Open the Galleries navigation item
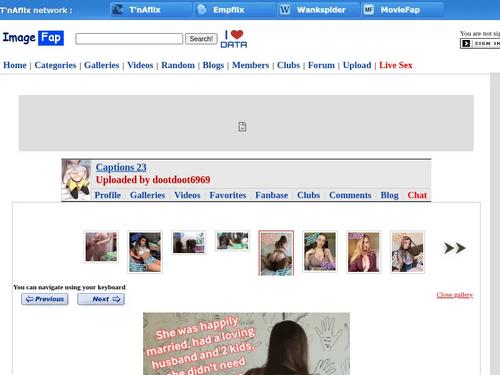The height and width of the screenshot is (375, 500). [102, 65]
